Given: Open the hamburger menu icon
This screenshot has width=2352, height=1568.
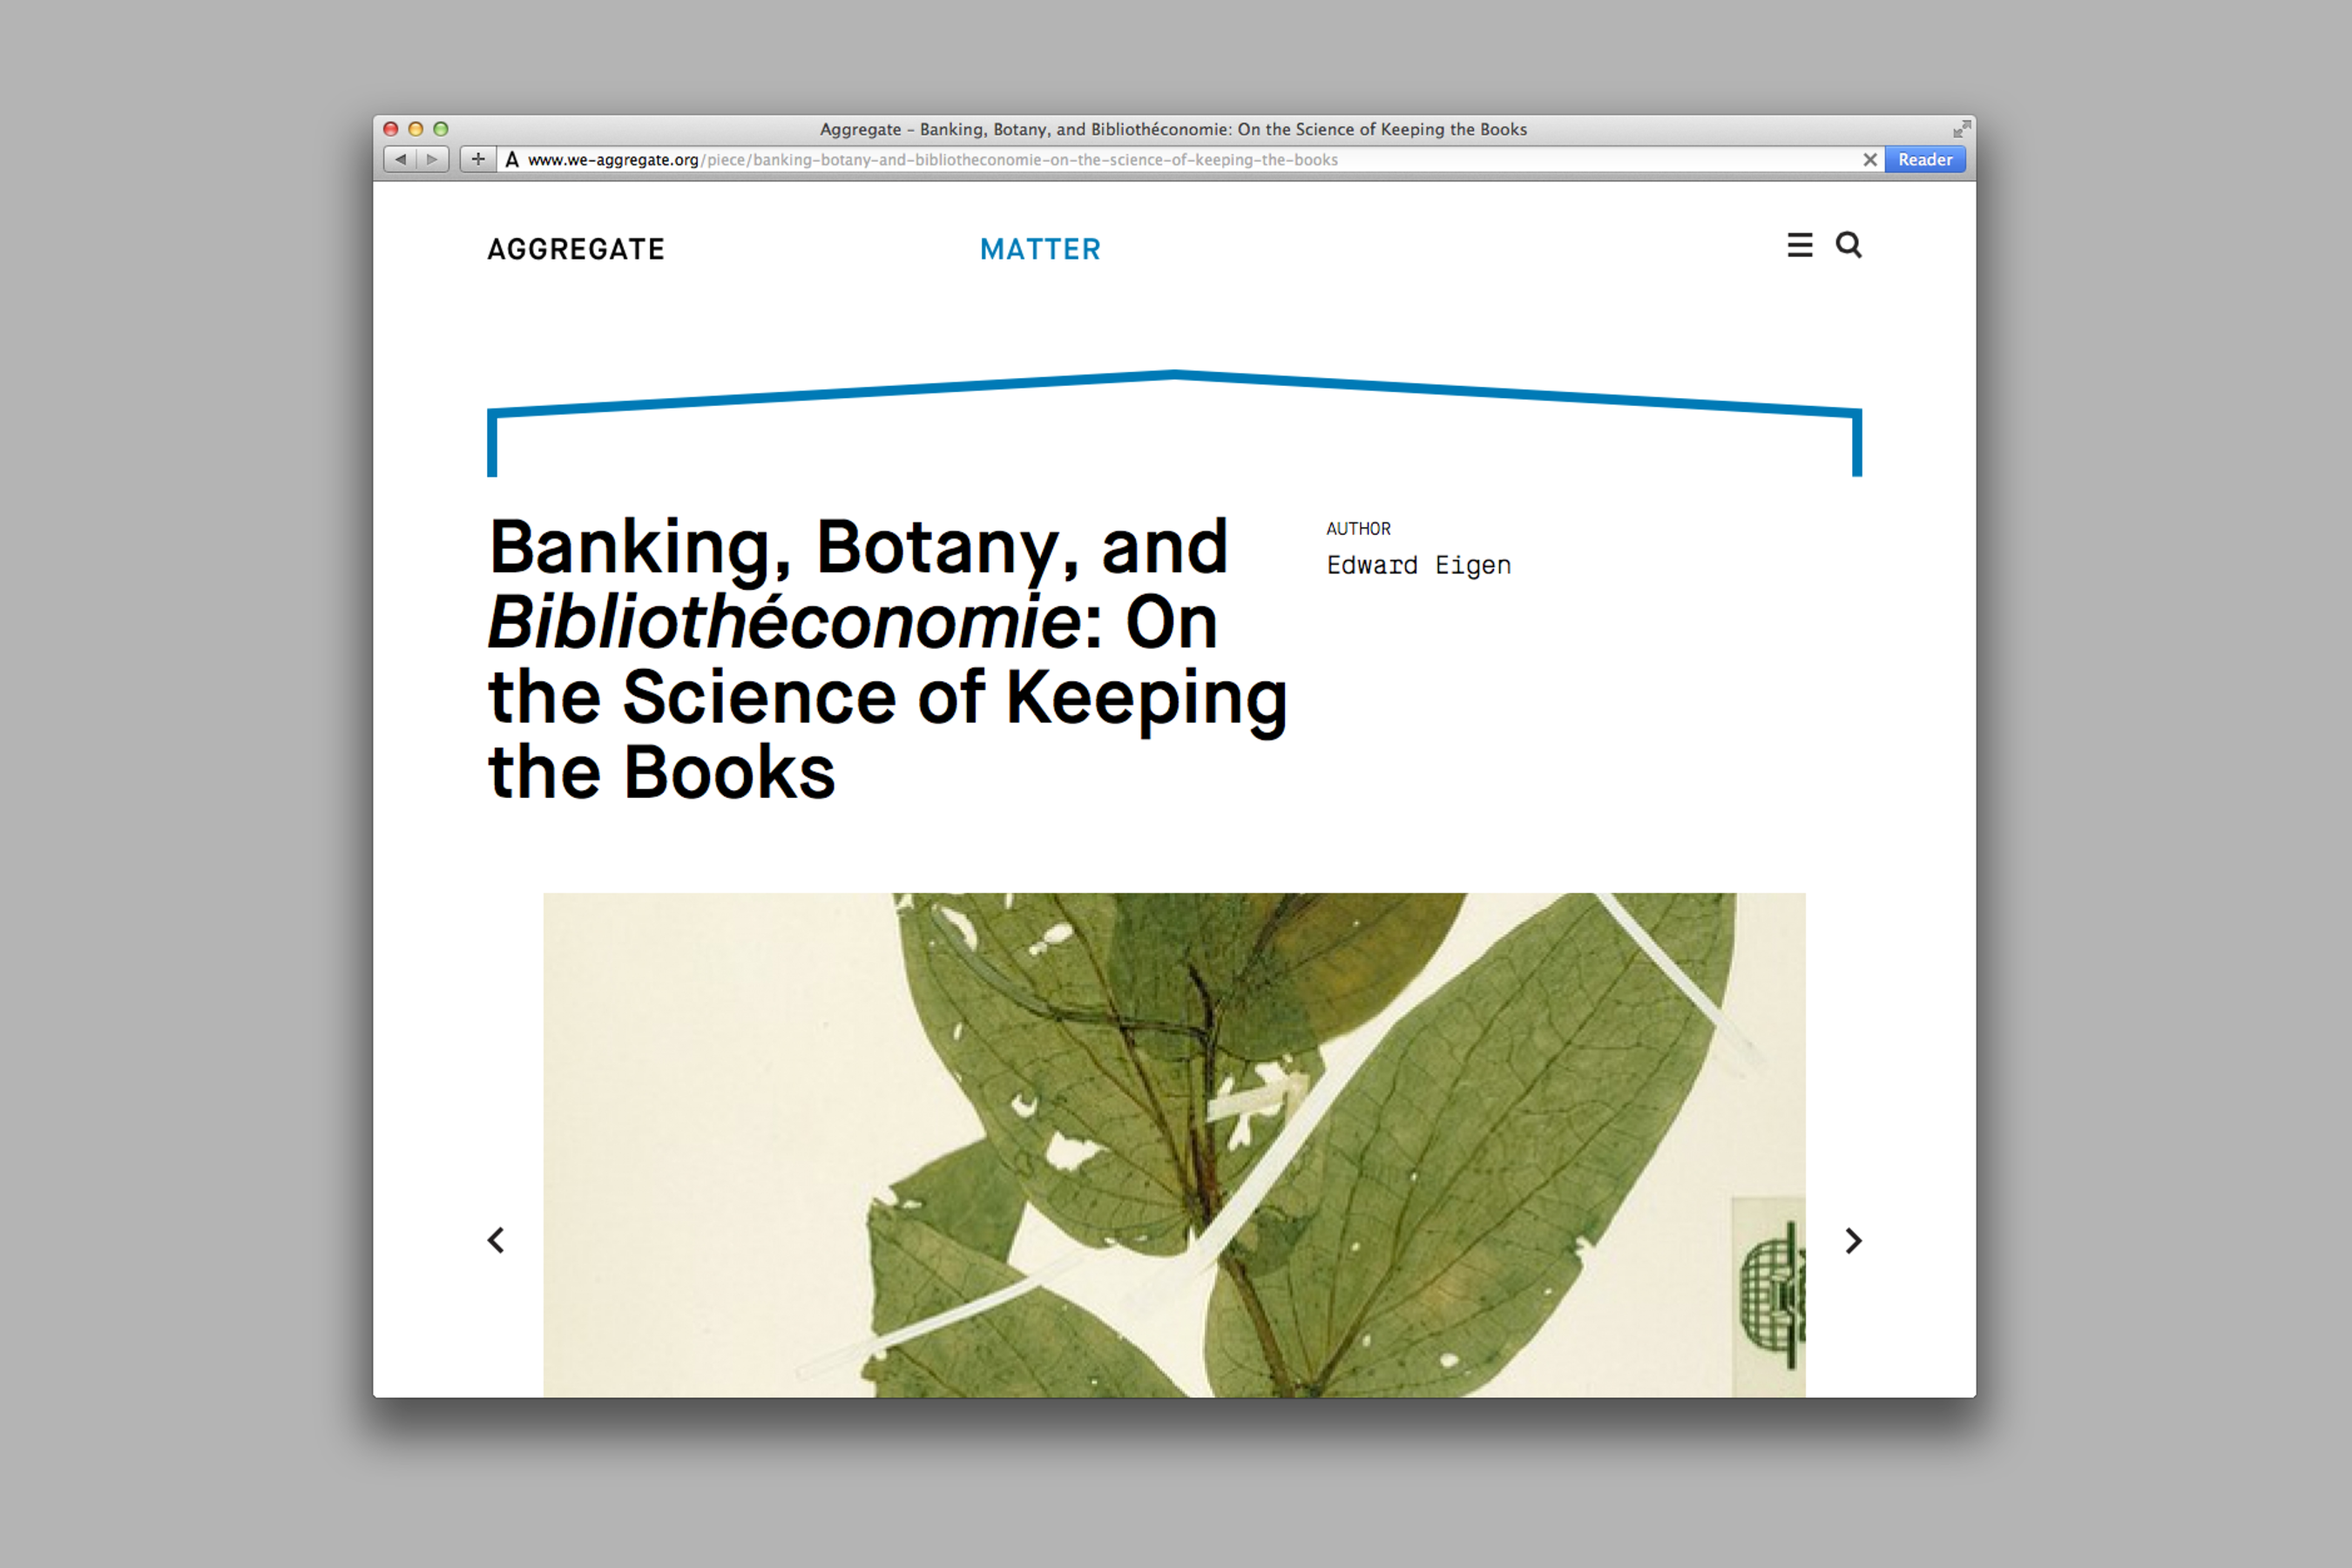Looking at the screenshot, I should coord(1799,245).
